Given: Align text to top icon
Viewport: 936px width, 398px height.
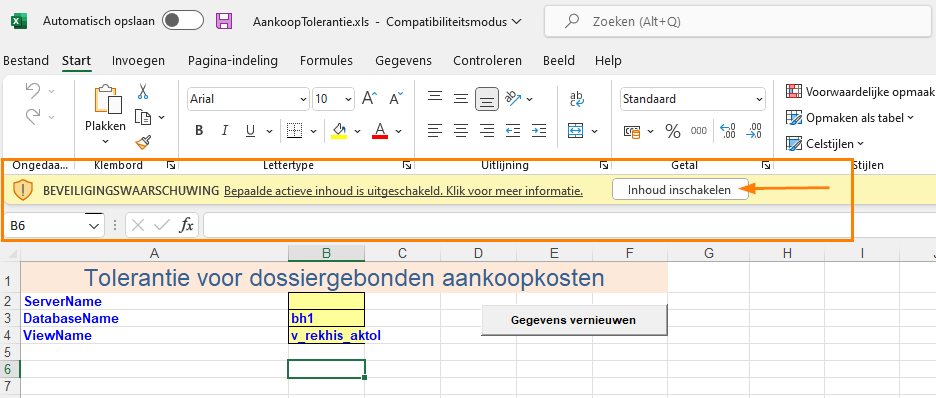Looking at the screenshot, I should tap(435, 98).
